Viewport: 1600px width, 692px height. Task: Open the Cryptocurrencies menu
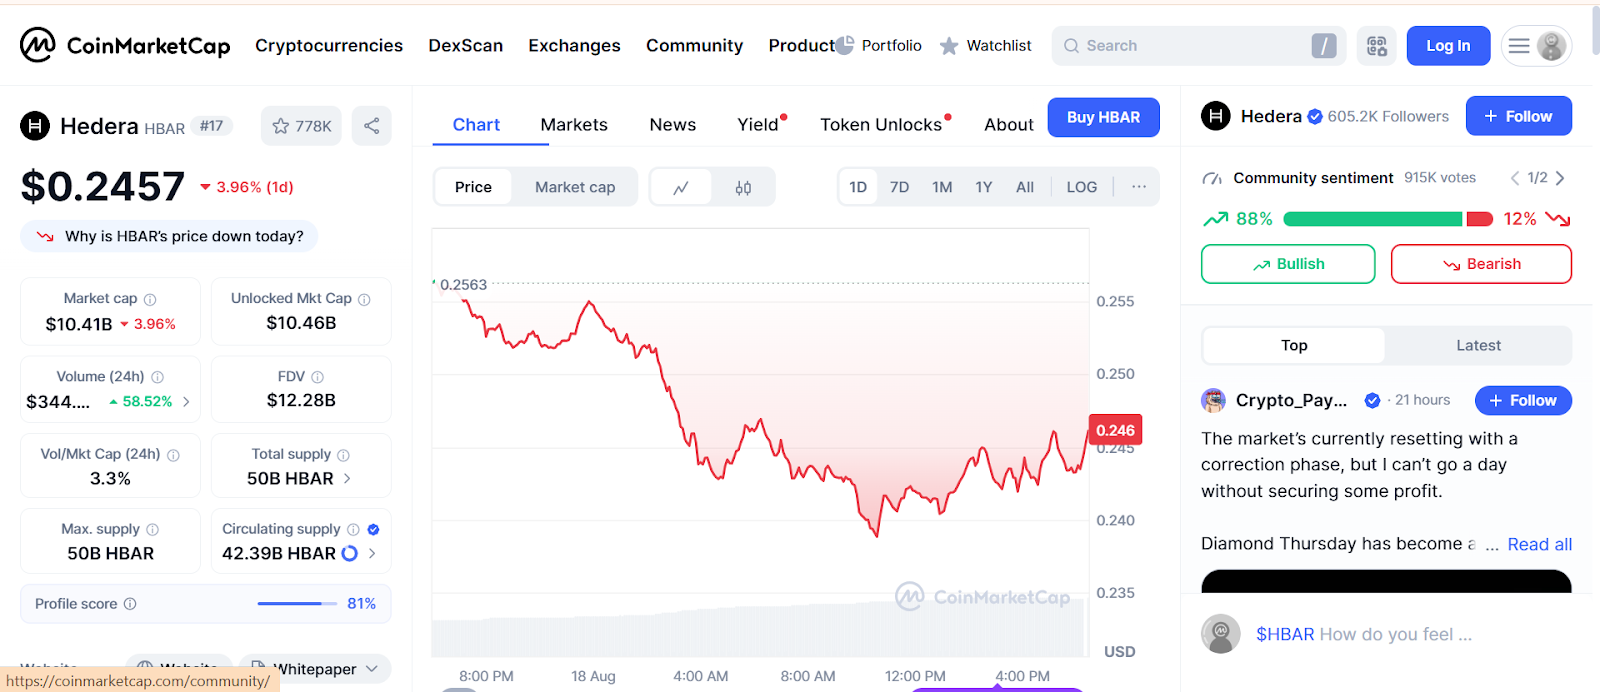(329, 46)
